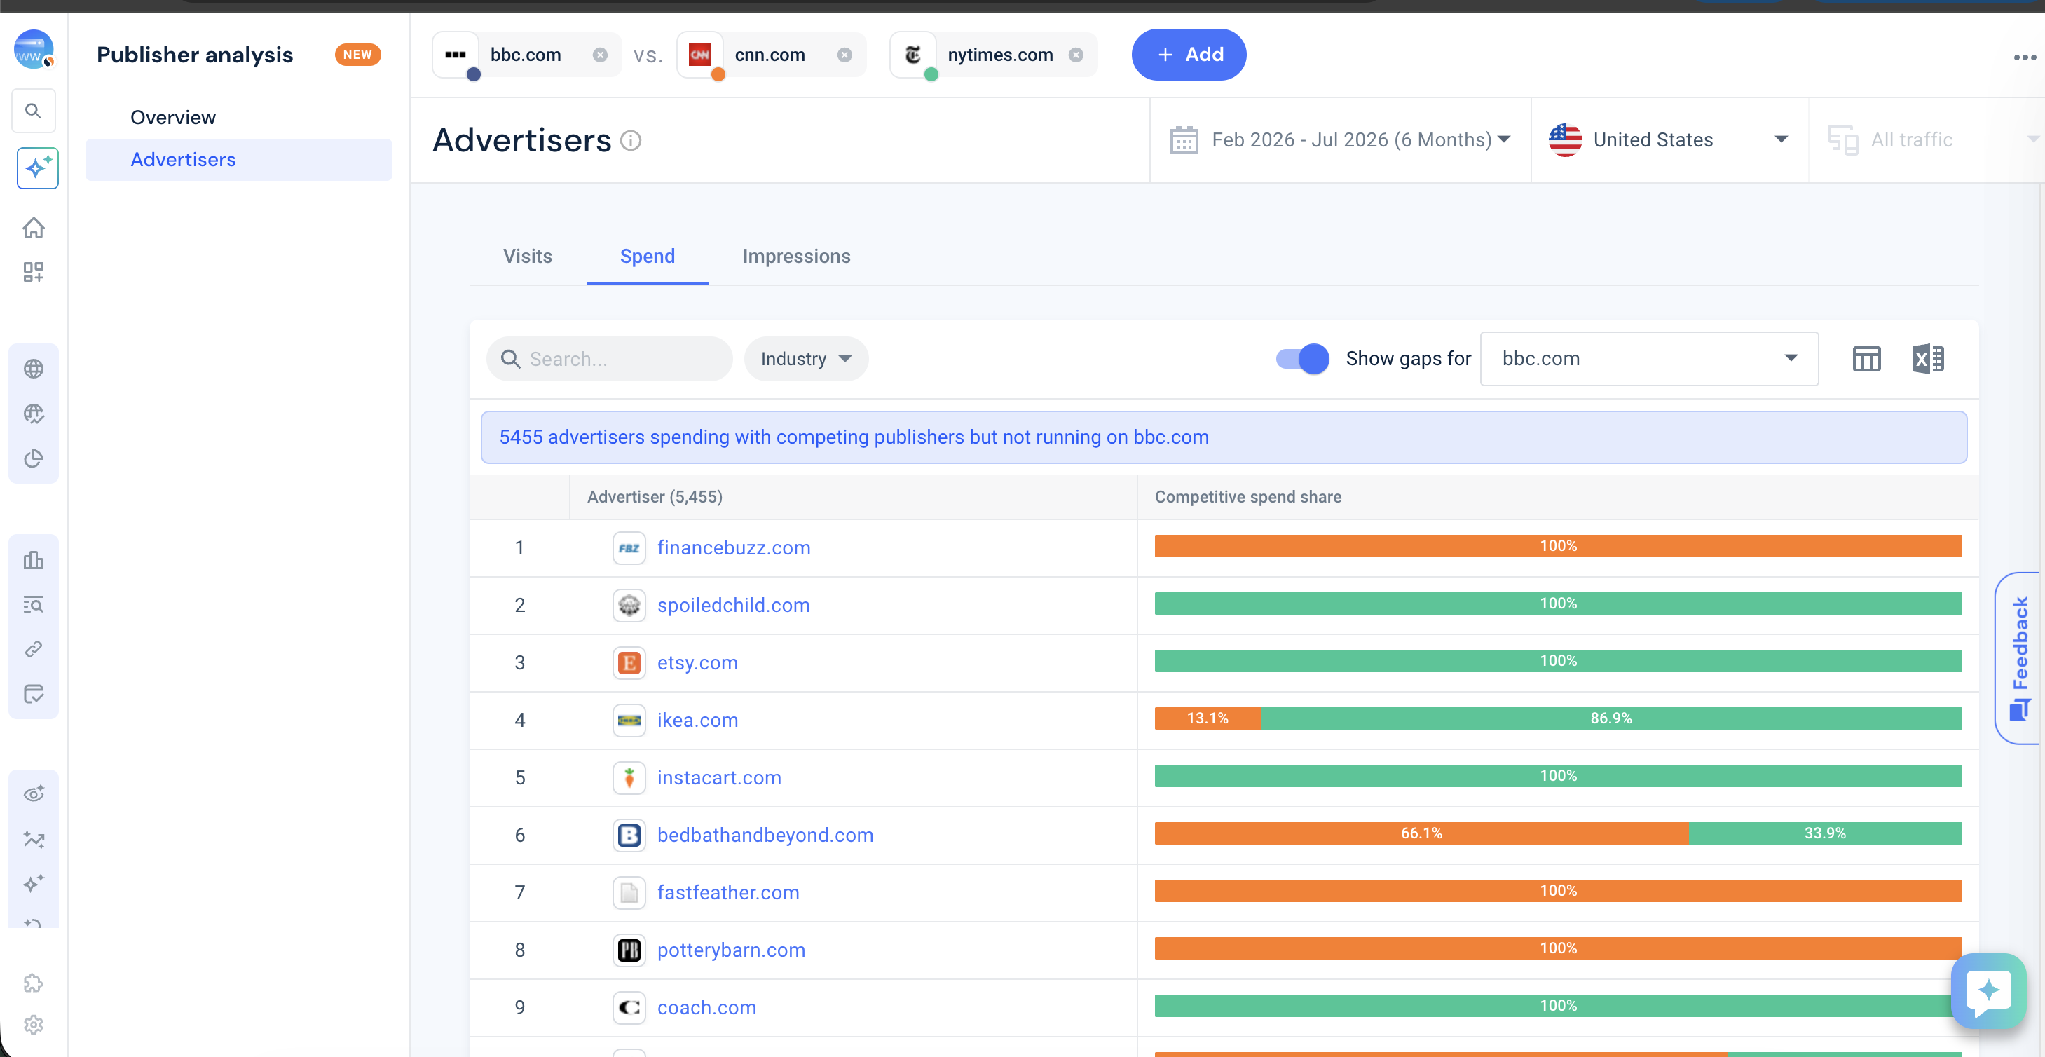This screenshot has height=1057, width=2045.
Task: Open the puzzle piece extensions icon
Action: point(34,984)
